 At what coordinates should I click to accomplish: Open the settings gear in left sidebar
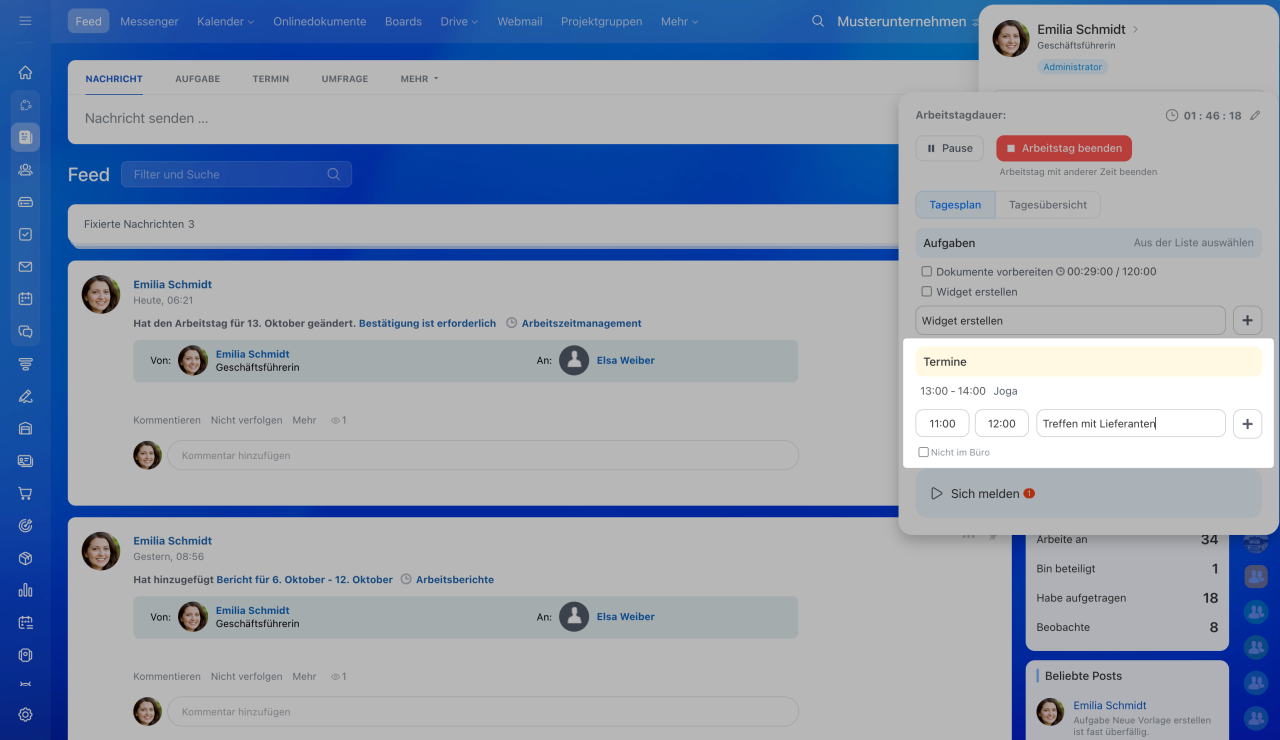(25, 714)
